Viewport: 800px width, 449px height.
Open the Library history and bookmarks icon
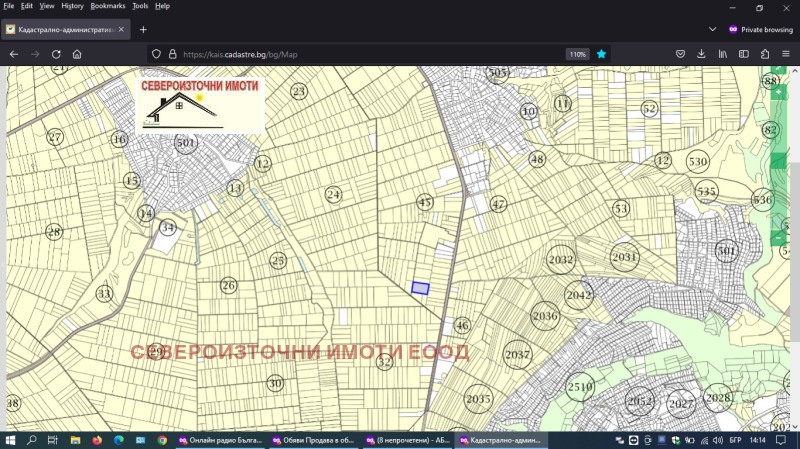(x=722, y=54)
